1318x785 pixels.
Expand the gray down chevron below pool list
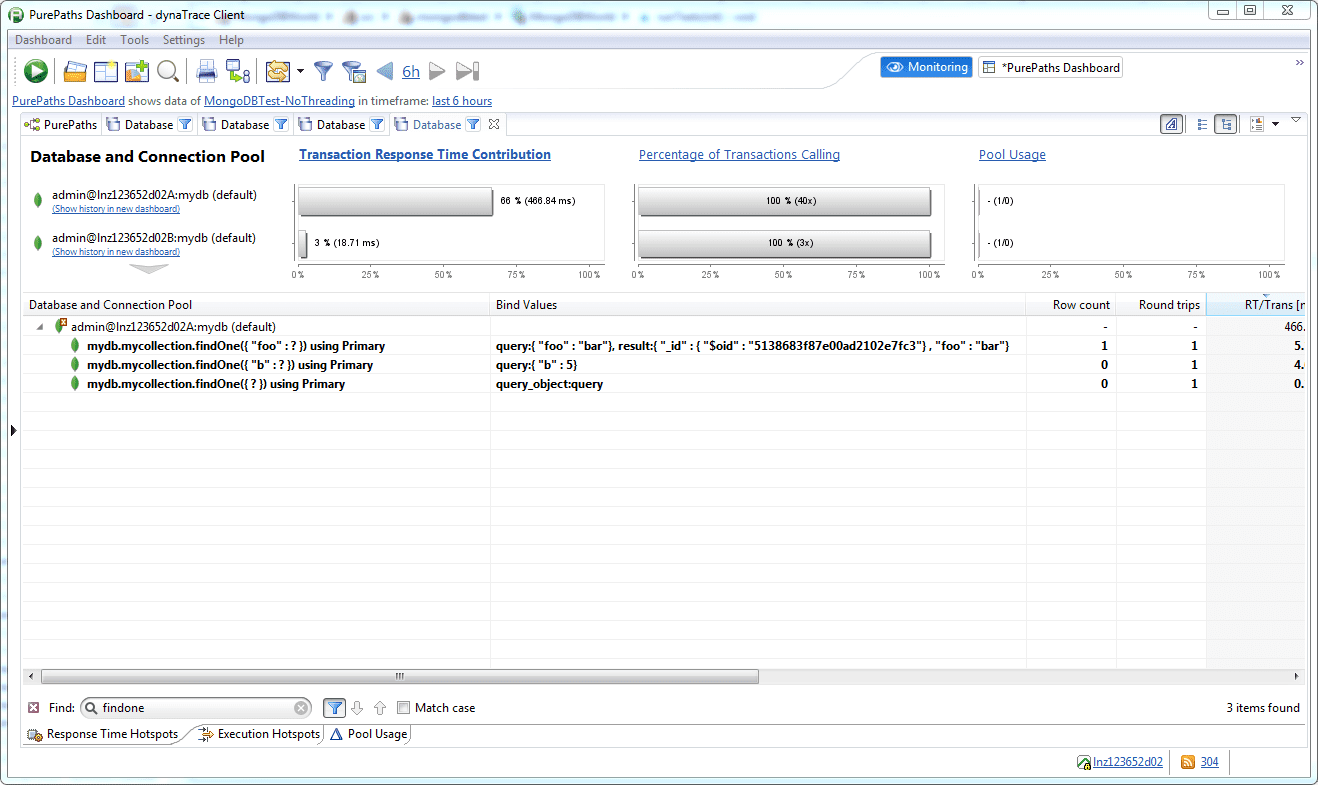click(150, 268)
